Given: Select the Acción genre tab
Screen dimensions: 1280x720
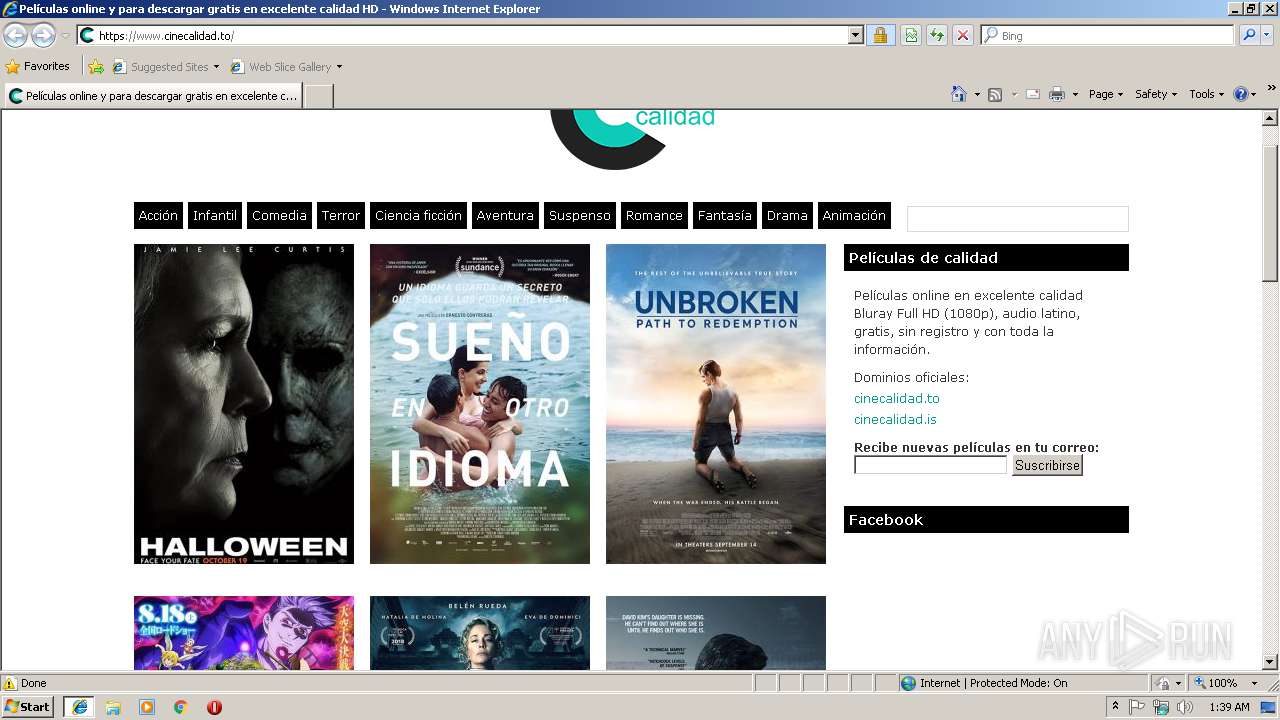Looking at the screenshot, I should click(158, 215).
